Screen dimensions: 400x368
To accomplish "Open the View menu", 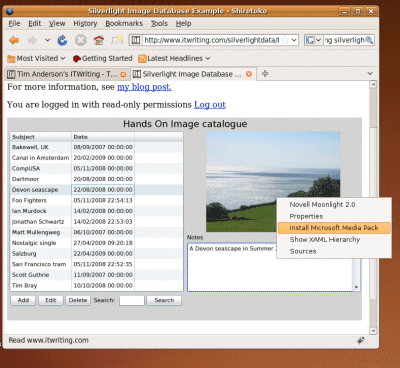I will (57, 24).
